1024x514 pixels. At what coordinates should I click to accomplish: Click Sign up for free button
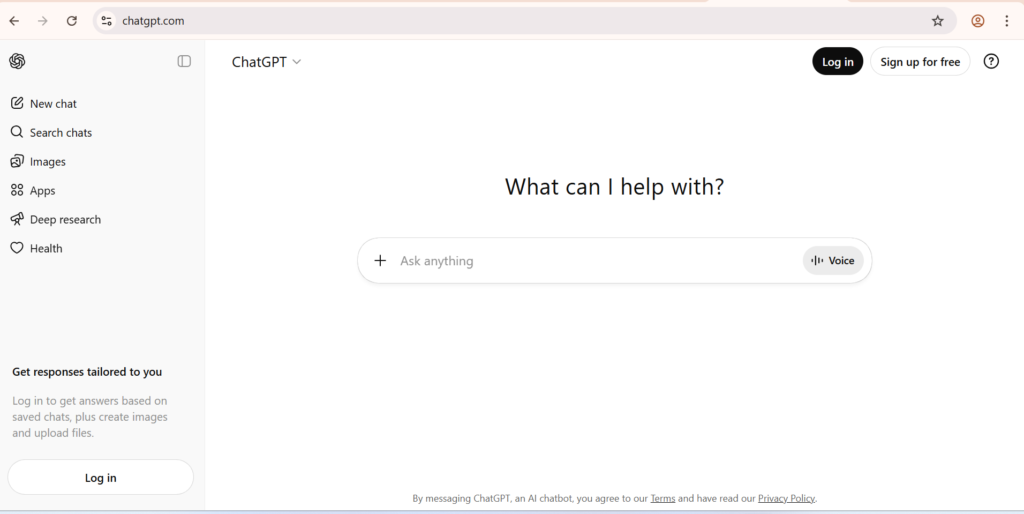coord(920,62)
